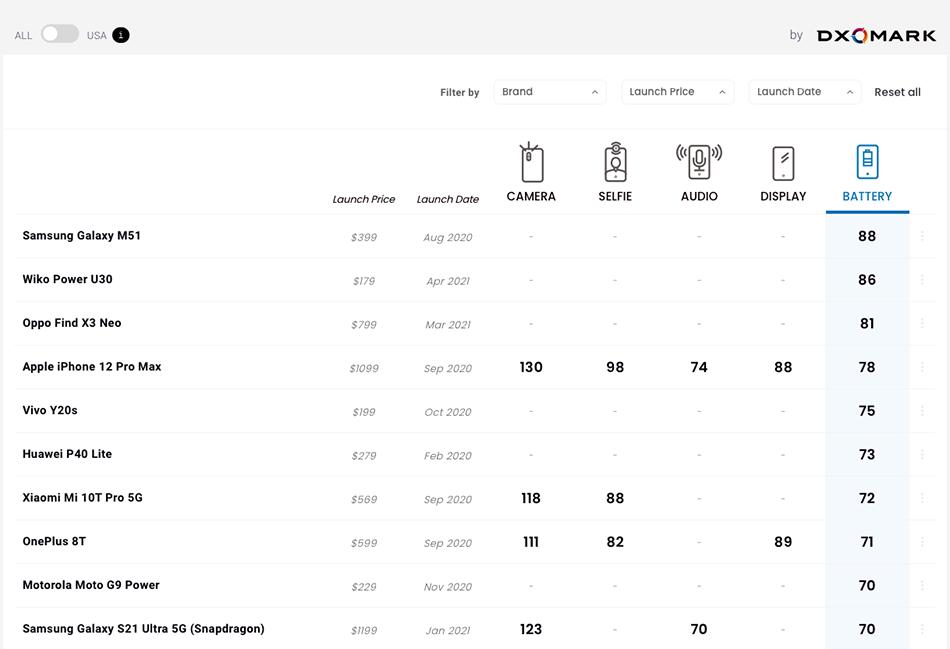
Task: Open Xiaomi Mi 10T Pro 5G entry
Action: click(x=82, y=498)
